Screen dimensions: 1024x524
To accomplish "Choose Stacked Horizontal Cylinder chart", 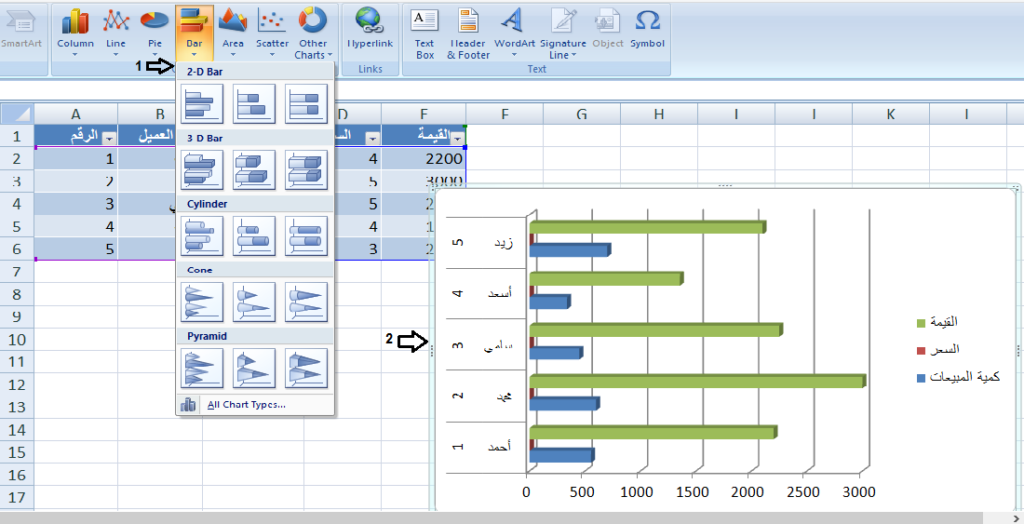I will [254, 236].
